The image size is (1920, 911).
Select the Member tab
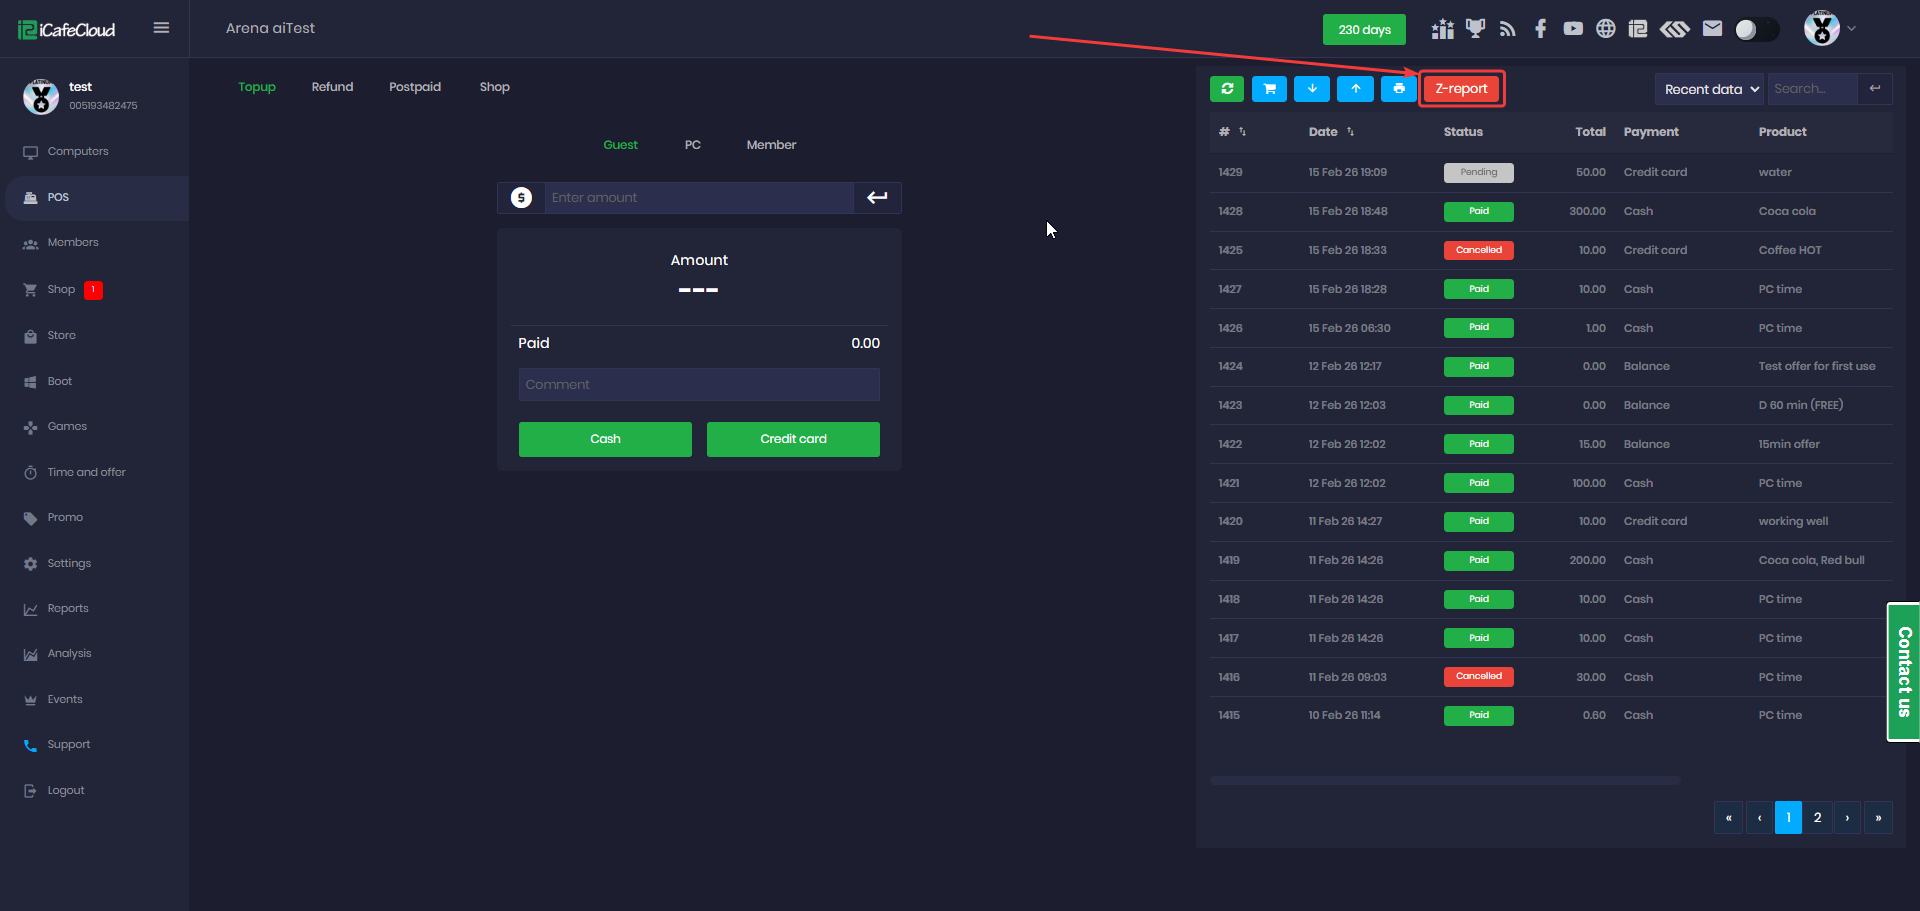point(771,145)
